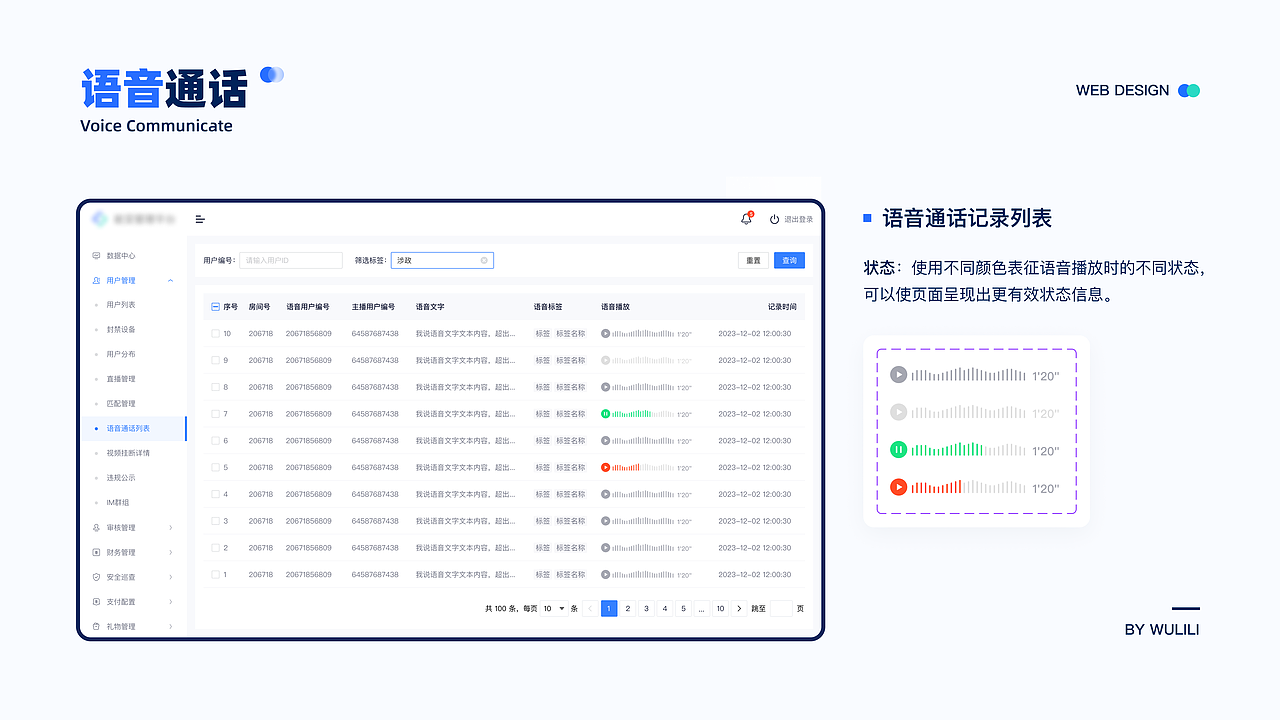Check the checkbox for row 7
Image resolution: width=1280 pixels, height=720 pixels.
215,413
